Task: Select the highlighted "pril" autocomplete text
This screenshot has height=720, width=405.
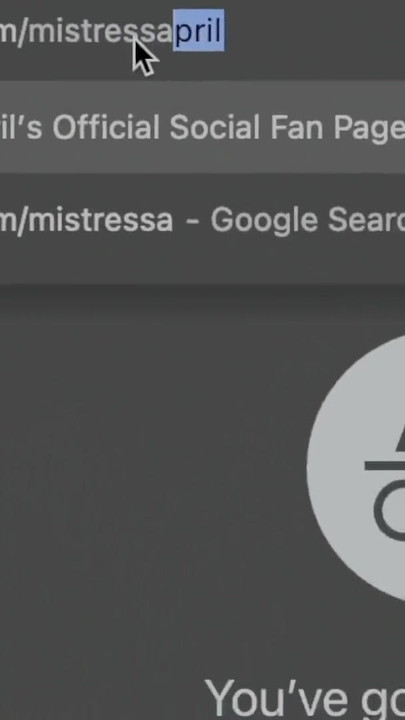Action: point(198,30)
